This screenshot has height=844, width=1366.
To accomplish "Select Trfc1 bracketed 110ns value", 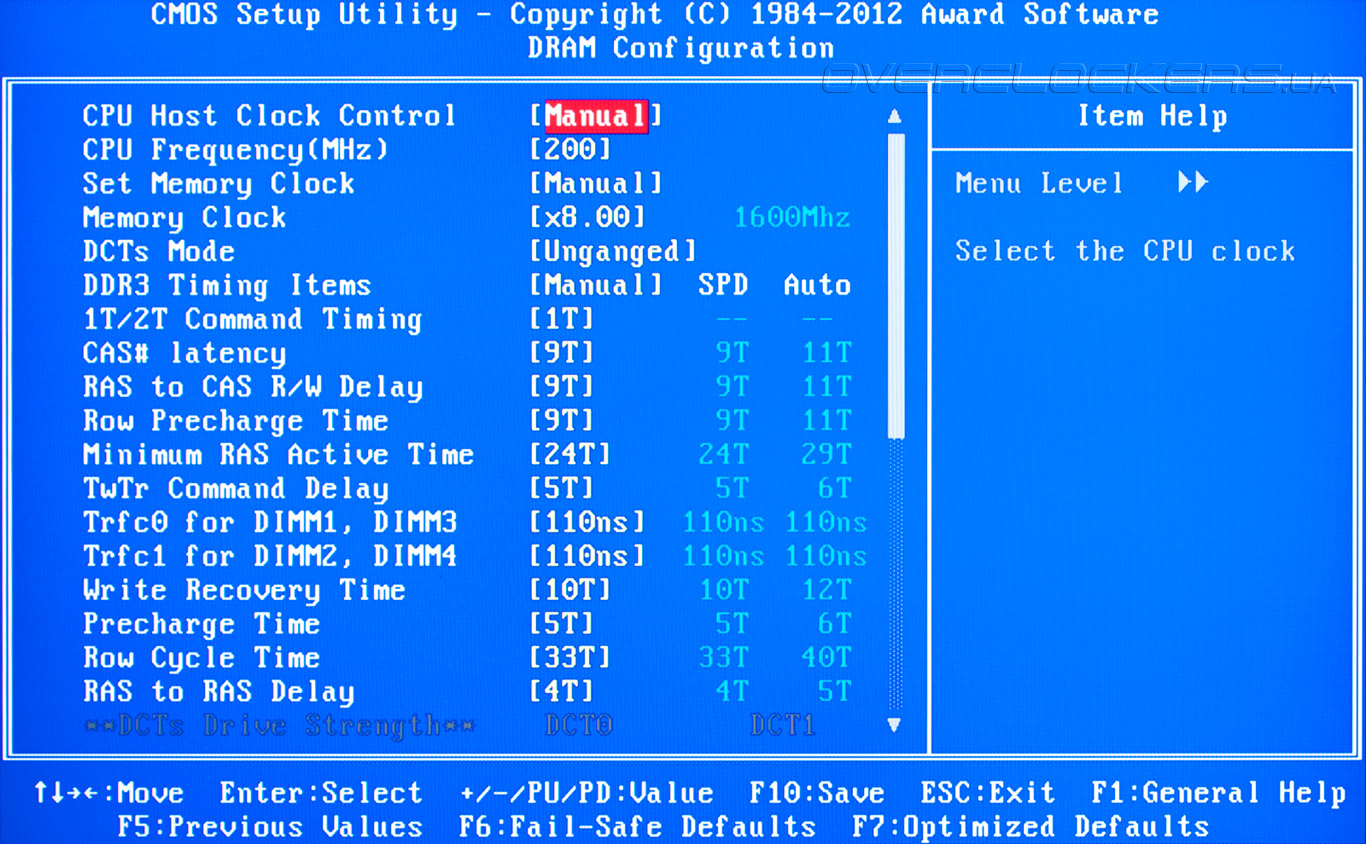I will (x=588, y=558).
